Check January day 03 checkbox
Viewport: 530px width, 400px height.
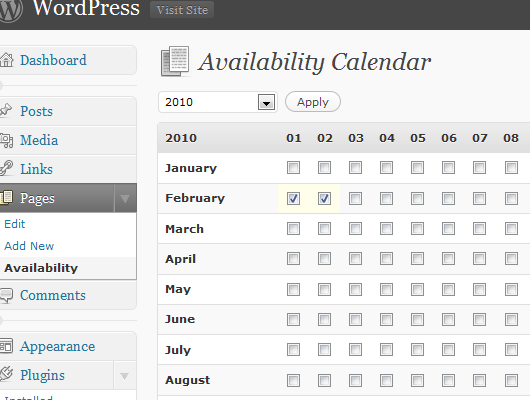[x=355, y=167]
